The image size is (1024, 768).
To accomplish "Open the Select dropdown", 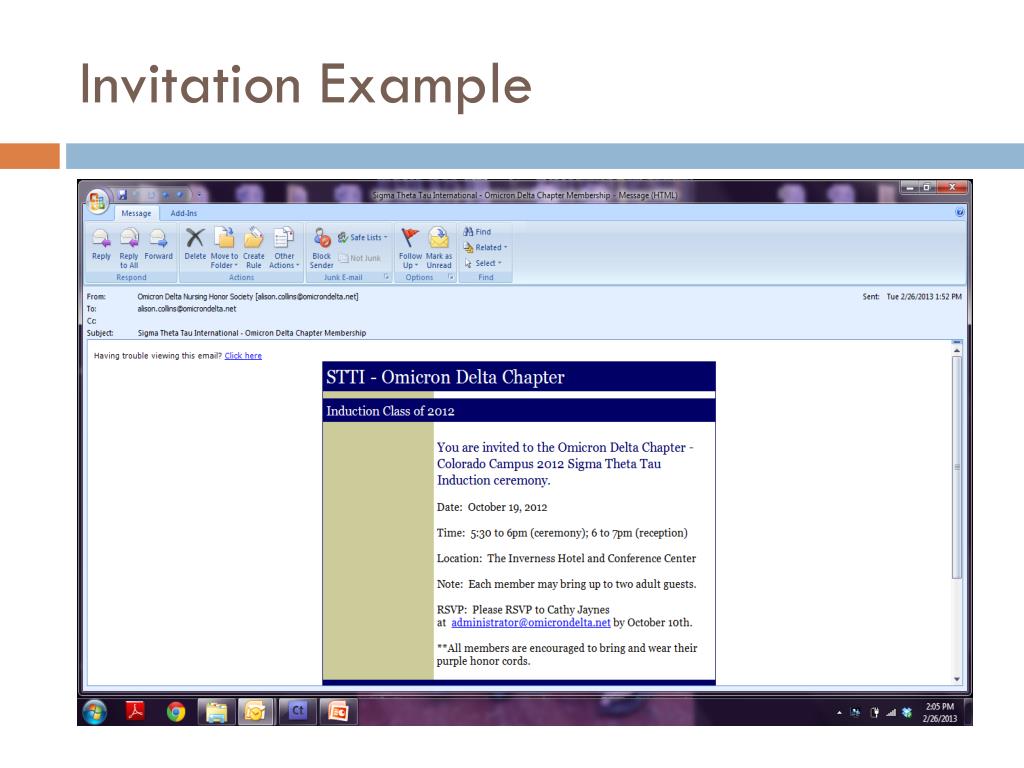I will (x=483, y=263).
